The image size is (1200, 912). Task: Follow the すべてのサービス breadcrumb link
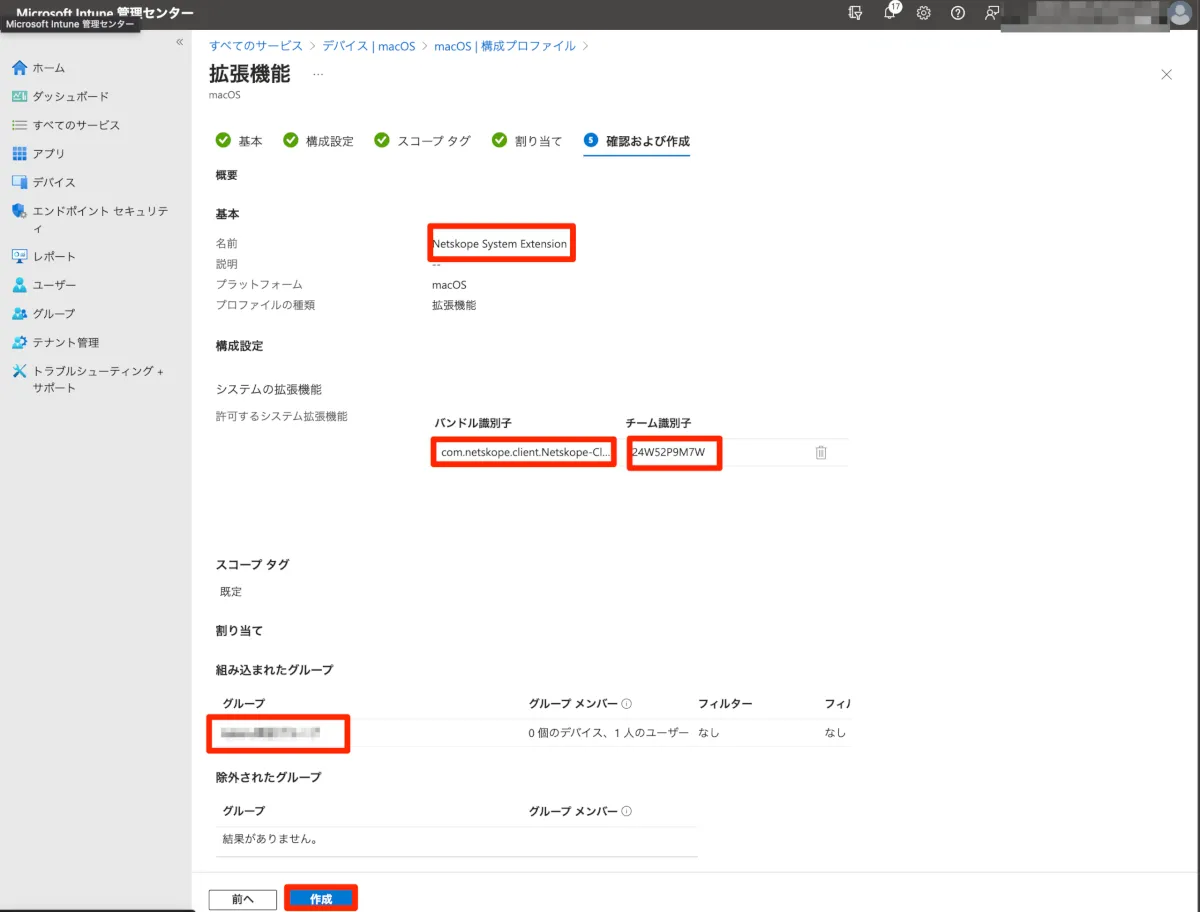[256, 46]
